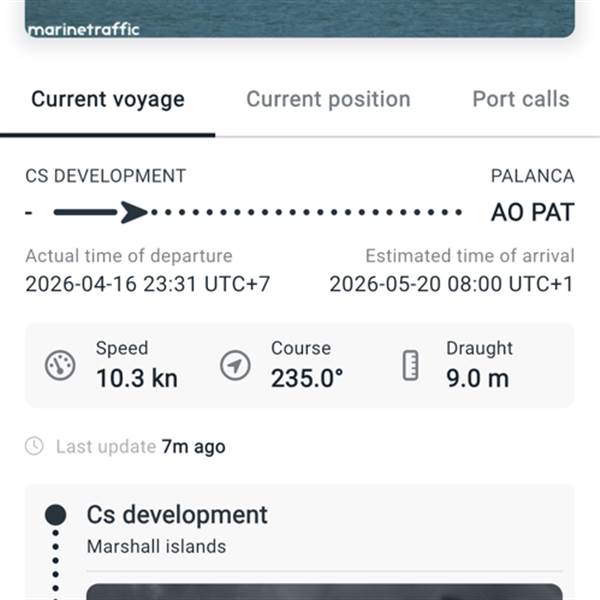Screen dimensions: 600x600
Task: Click the PALANCA destination name
Action: (x=532, y=176)
